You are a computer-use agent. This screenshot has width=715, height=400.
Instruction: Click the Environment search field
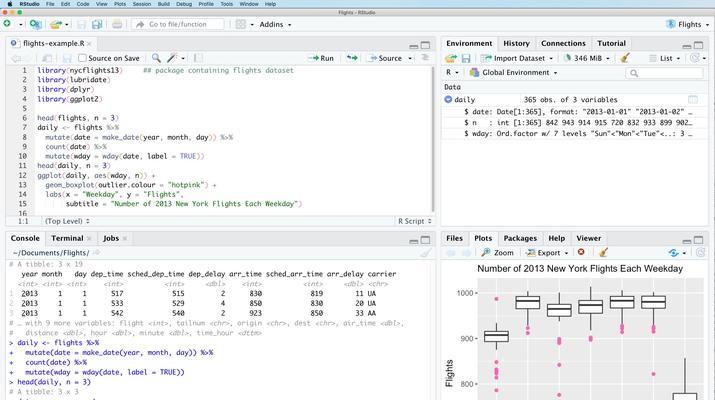664,73
